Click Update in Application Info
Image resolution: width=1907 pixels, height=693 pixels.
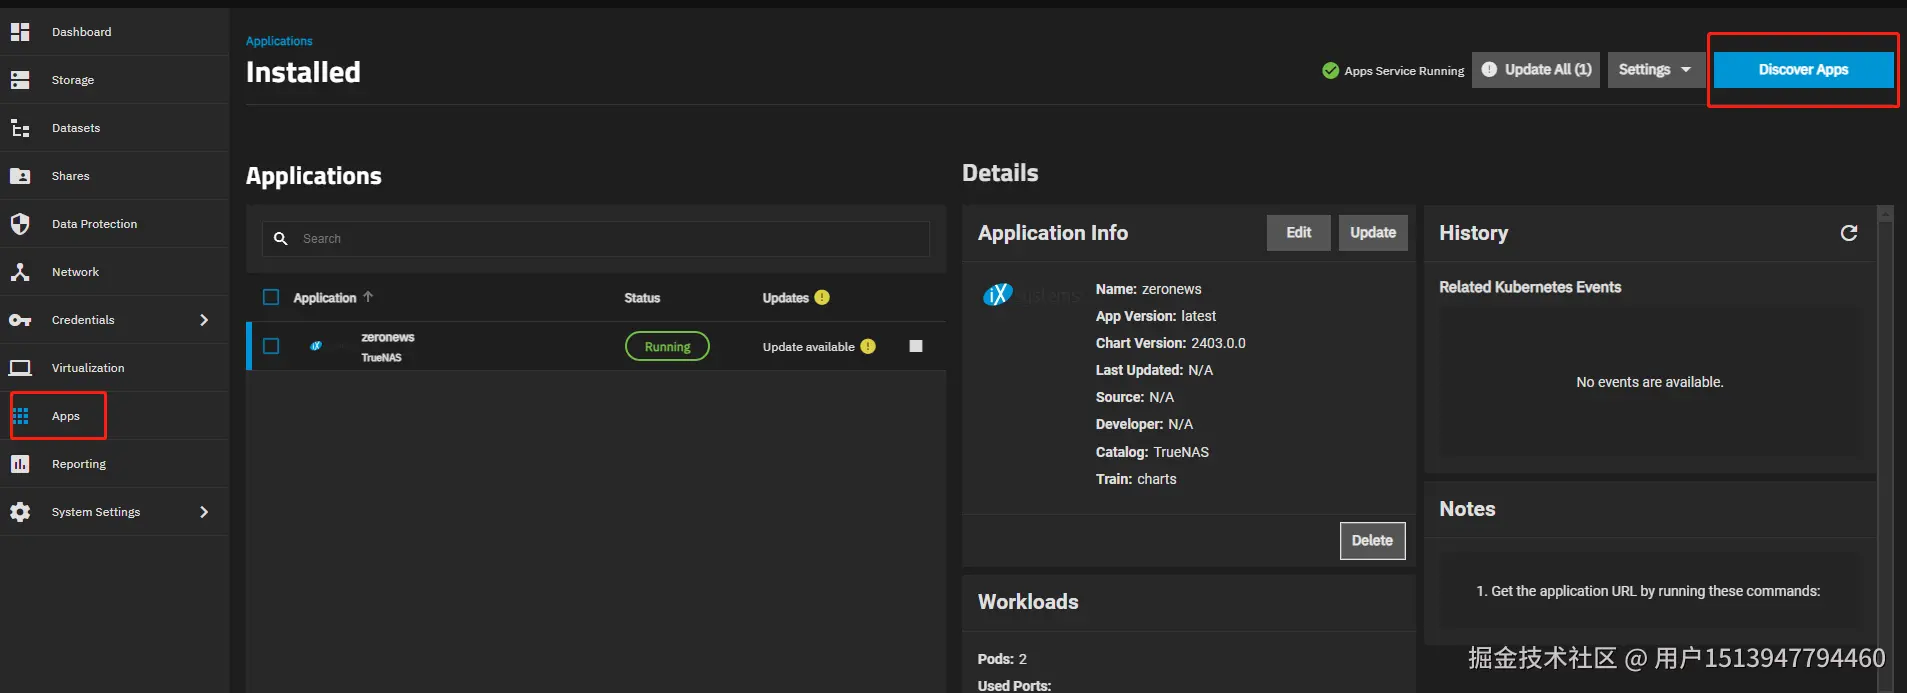point(1372,233)
